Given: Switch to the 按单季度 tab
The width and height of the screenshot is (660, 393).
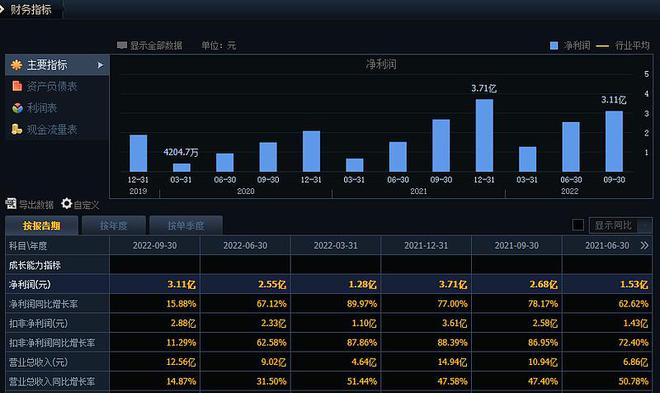Looking at the screenshot, I should tap(186, 226).
